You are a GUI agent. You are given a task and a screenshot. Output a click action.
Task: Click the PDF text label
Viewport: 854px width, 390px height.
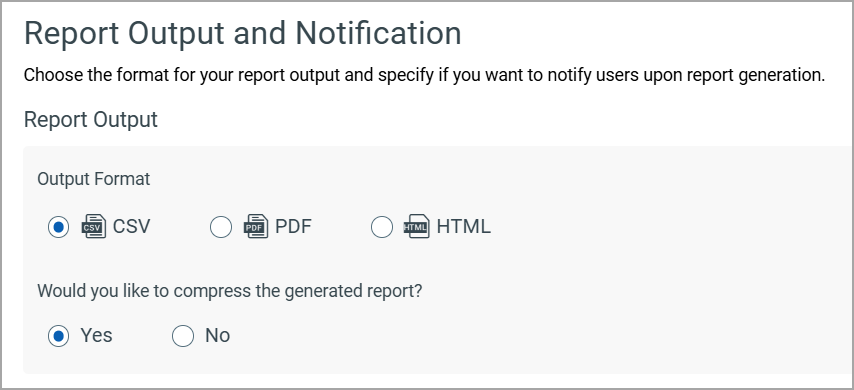(x=293, y=226)
